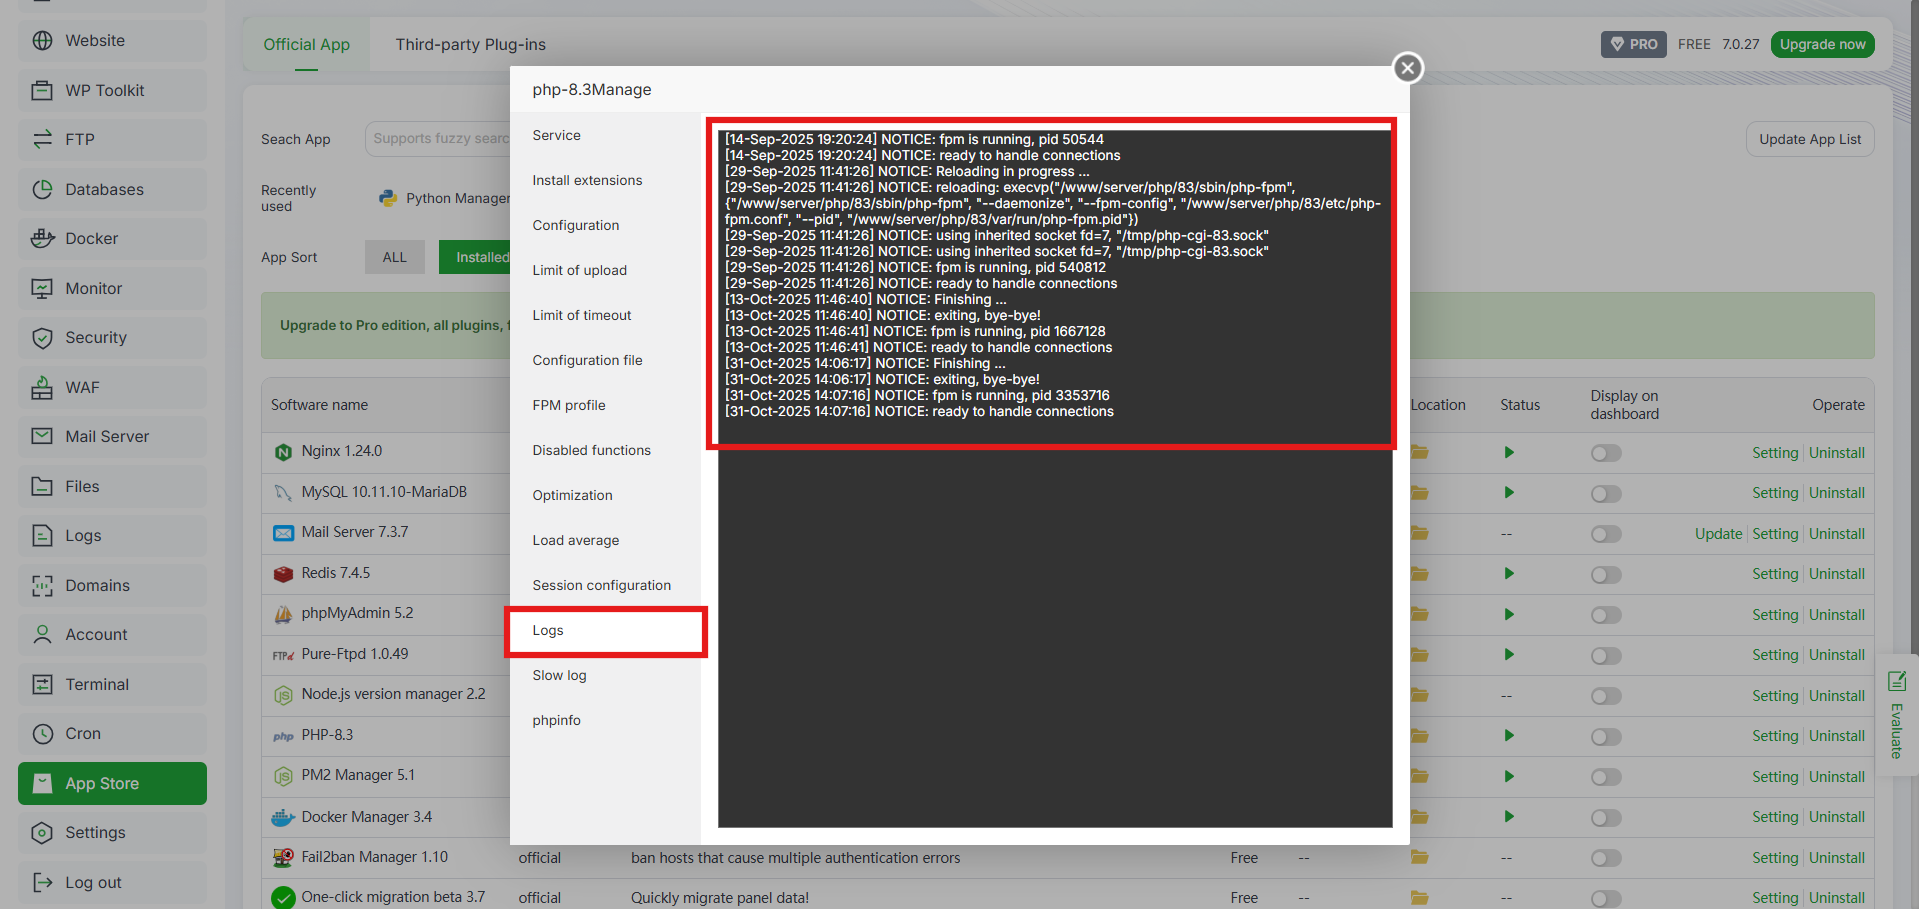Toggle dashboard display for Fail2ban Manager
1919x909 pixels.
1606,858
